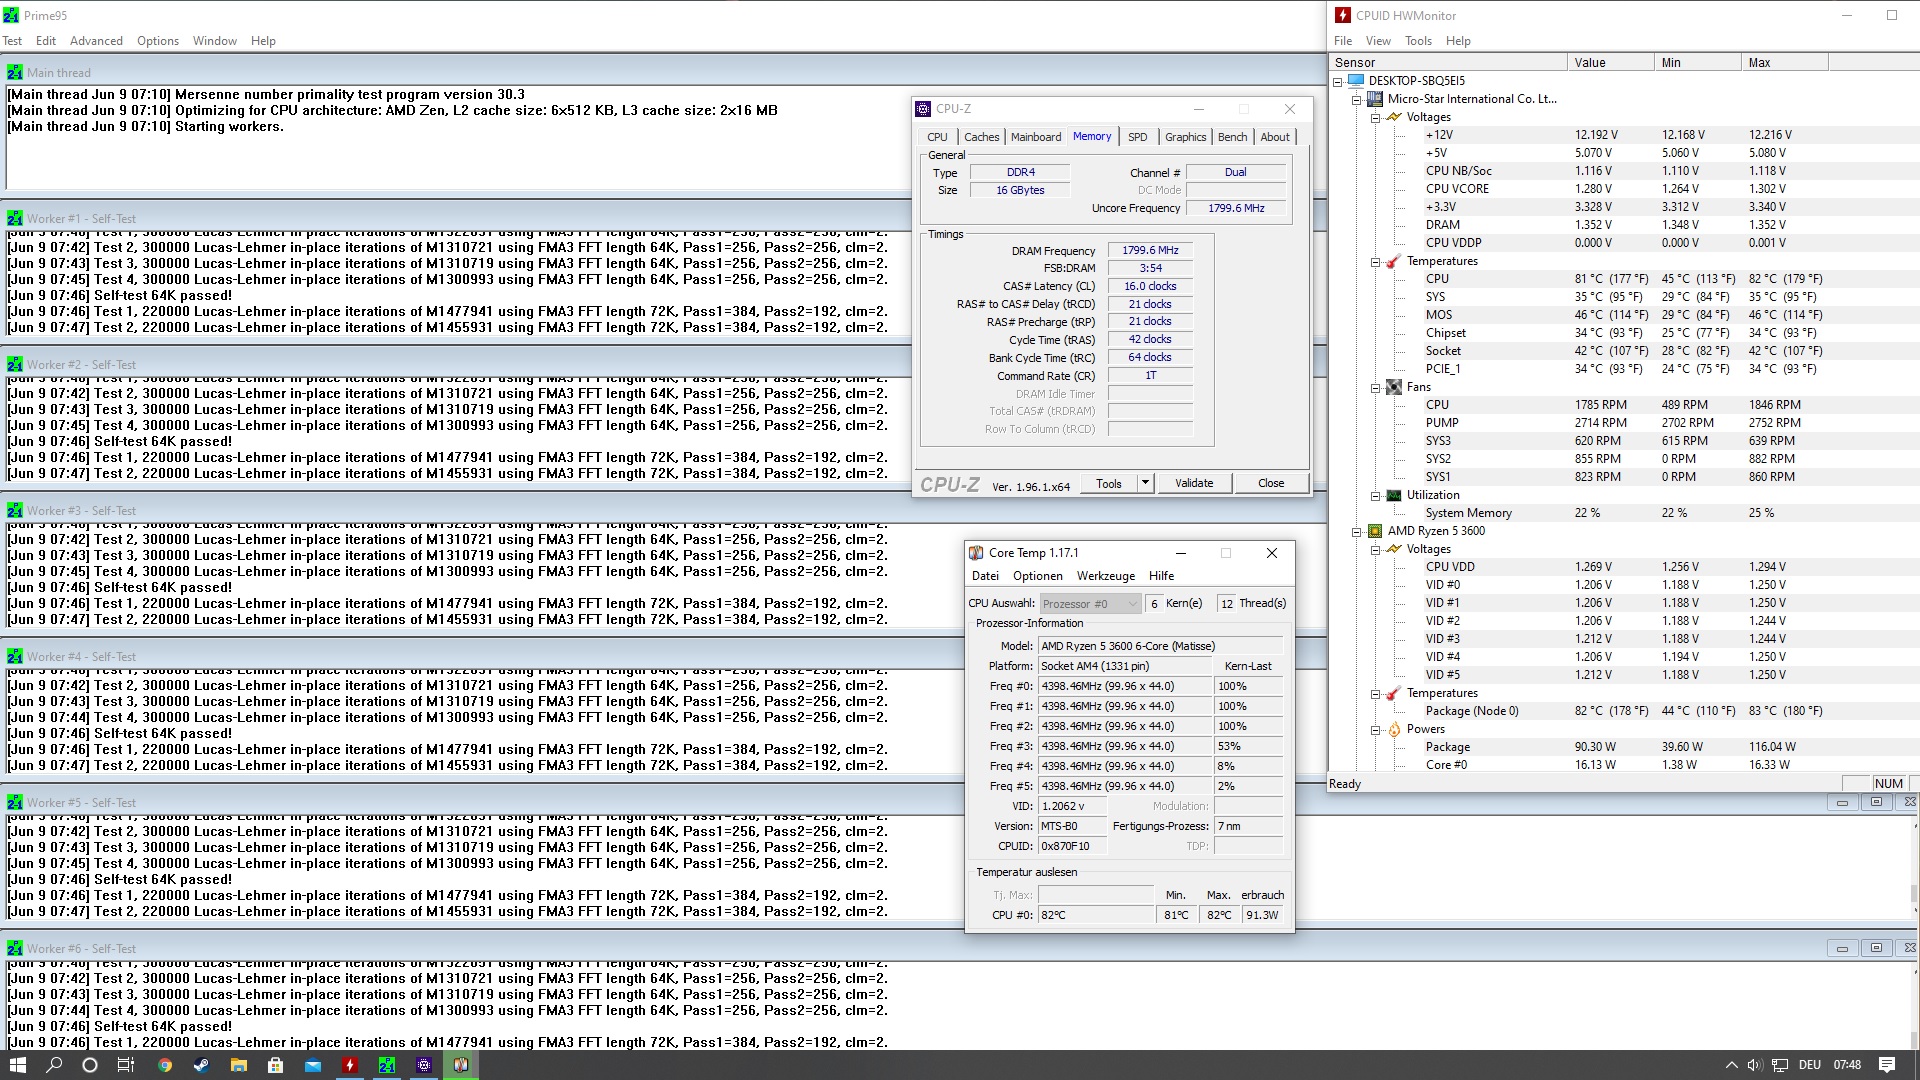
Task: Switch to the SPD tab in CPU-Z
Action: [1137, 137]
